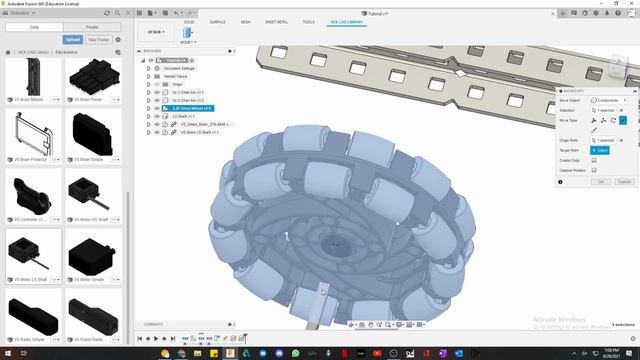Open the Move Object Components dropdown
Image resolution: width=640 pixels, height=360 pixels.
(x=609, y=100)
